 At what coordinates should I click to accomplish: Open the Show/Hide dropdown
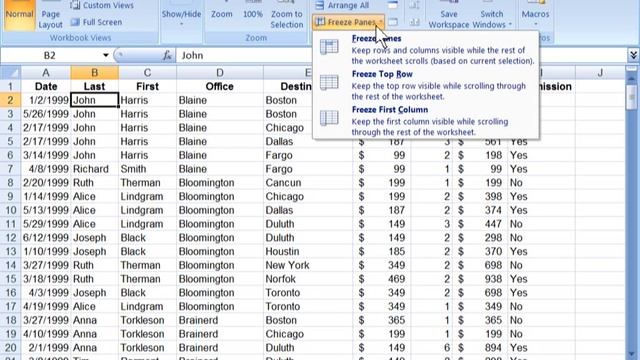click(x=181, y=16)
